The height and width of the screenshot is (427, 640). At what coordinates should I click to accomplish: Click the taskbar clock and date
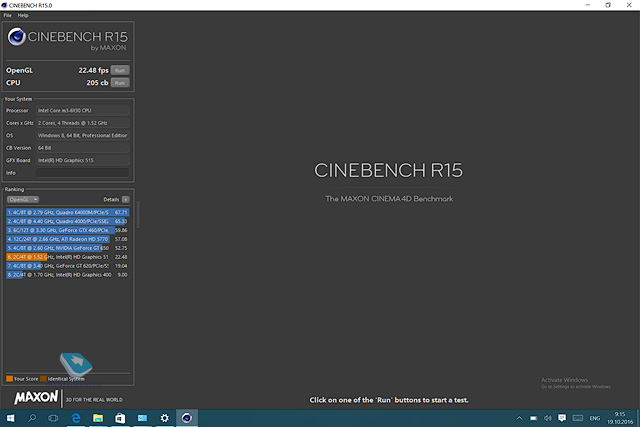click(x=620, y=418)
